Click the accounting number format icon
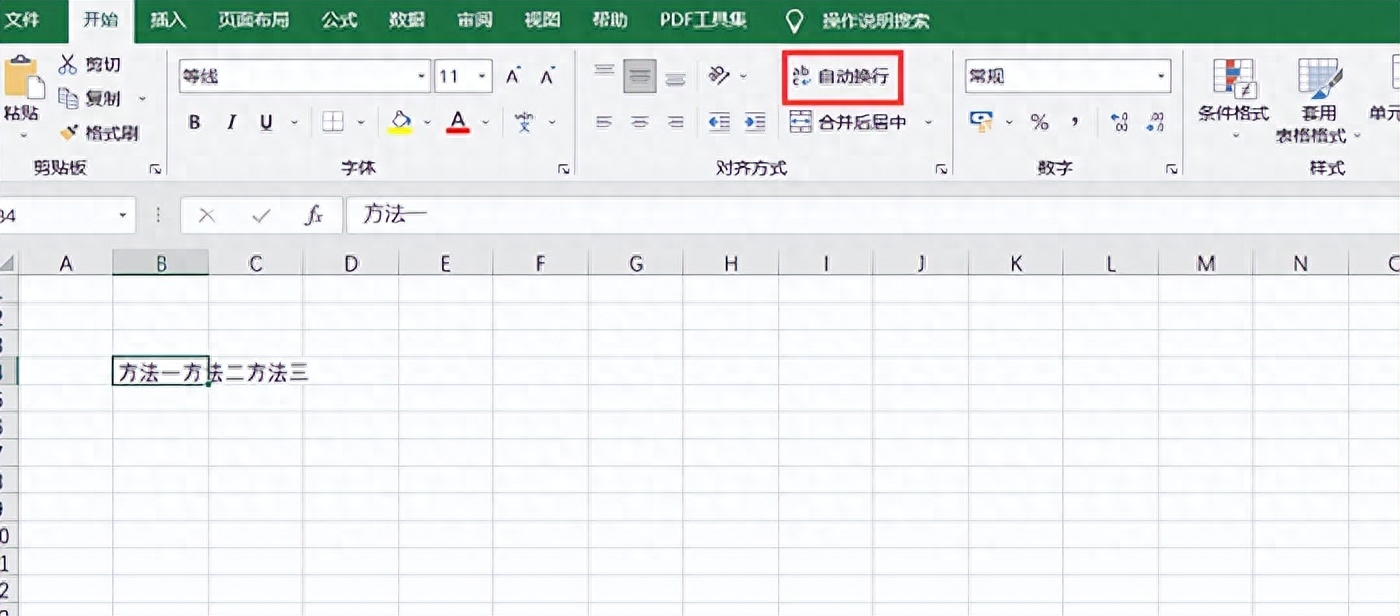The height and width of the screenshot is (616, 1400). coord(982,122)
